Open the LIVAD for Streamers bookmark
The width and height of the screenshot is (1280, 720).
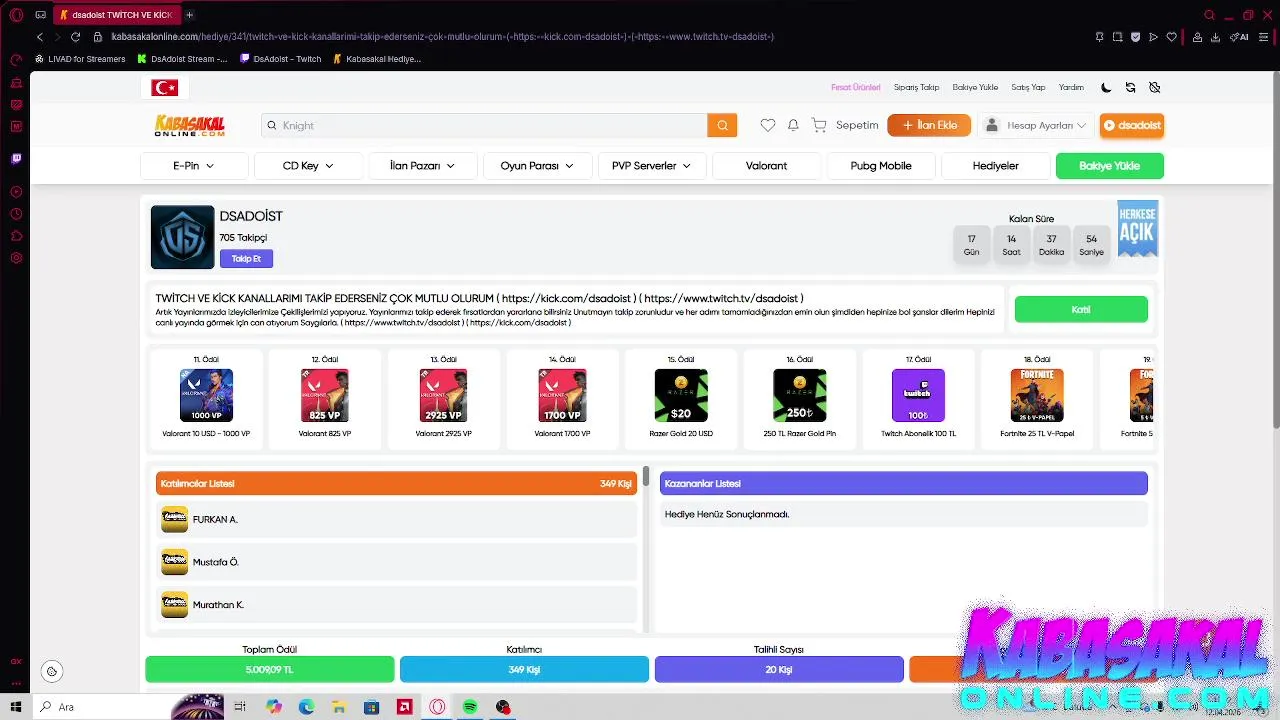click(x=80, y=59)
